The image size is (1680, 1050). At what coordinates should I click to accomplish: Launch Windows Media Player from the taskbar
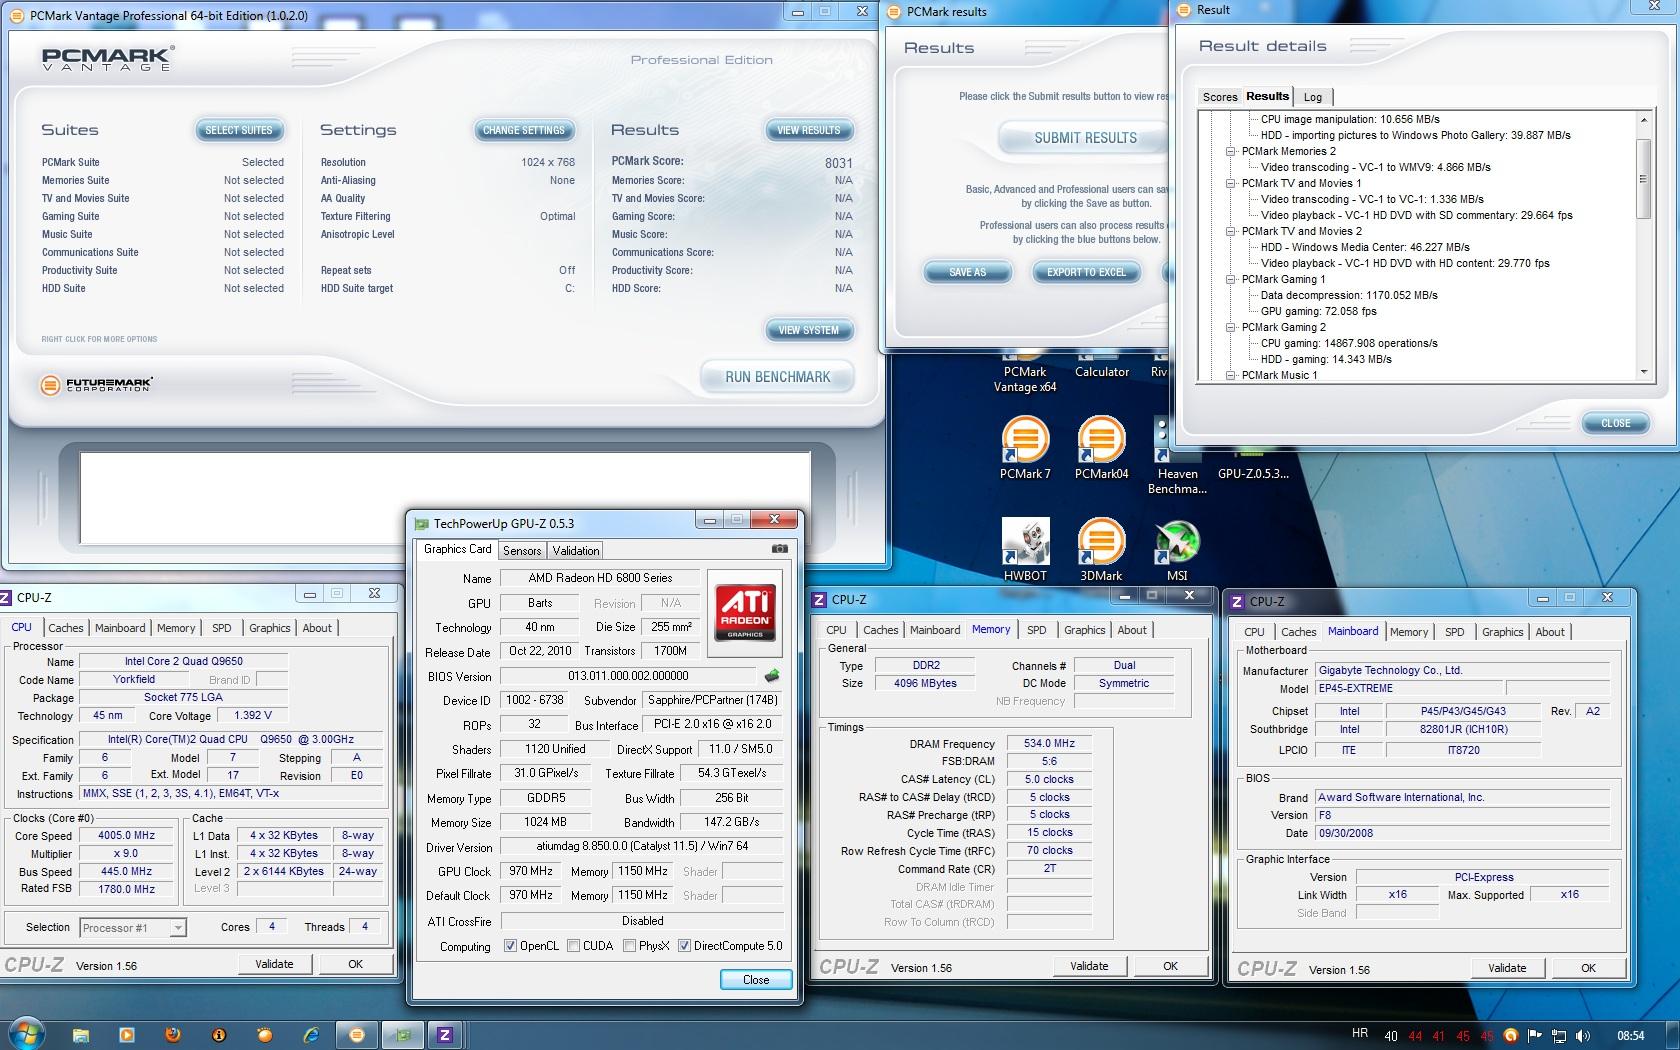tap(127, 1035)
